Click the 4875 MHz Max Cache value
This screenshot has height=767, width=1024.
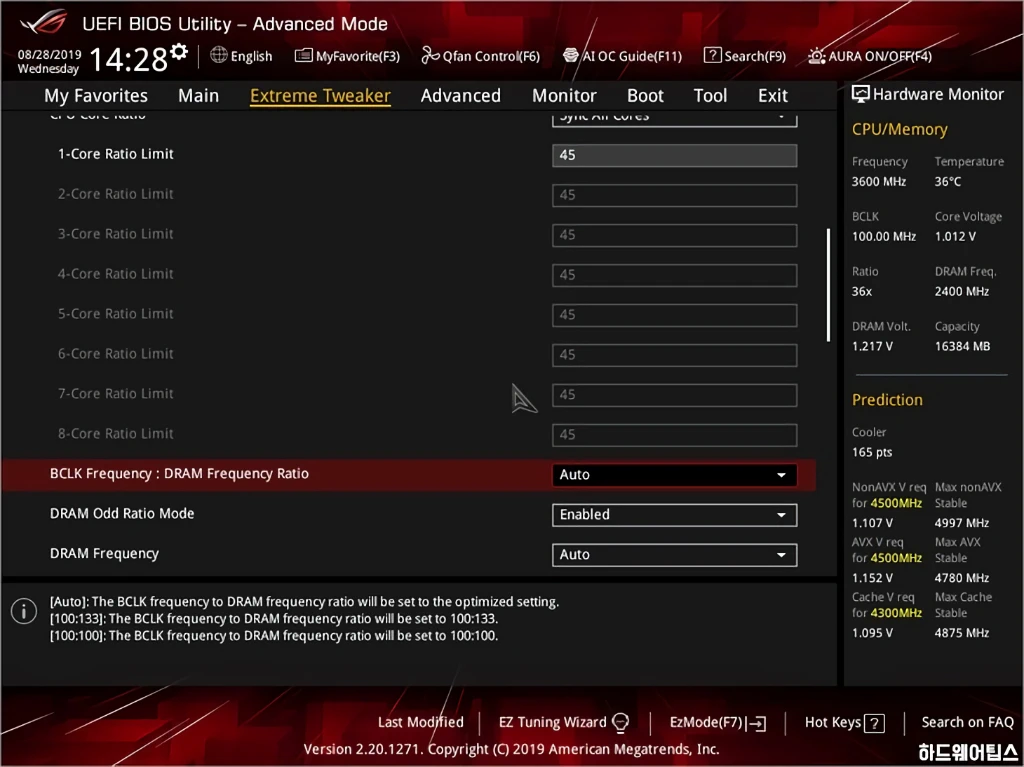click(x=962, y=632)
